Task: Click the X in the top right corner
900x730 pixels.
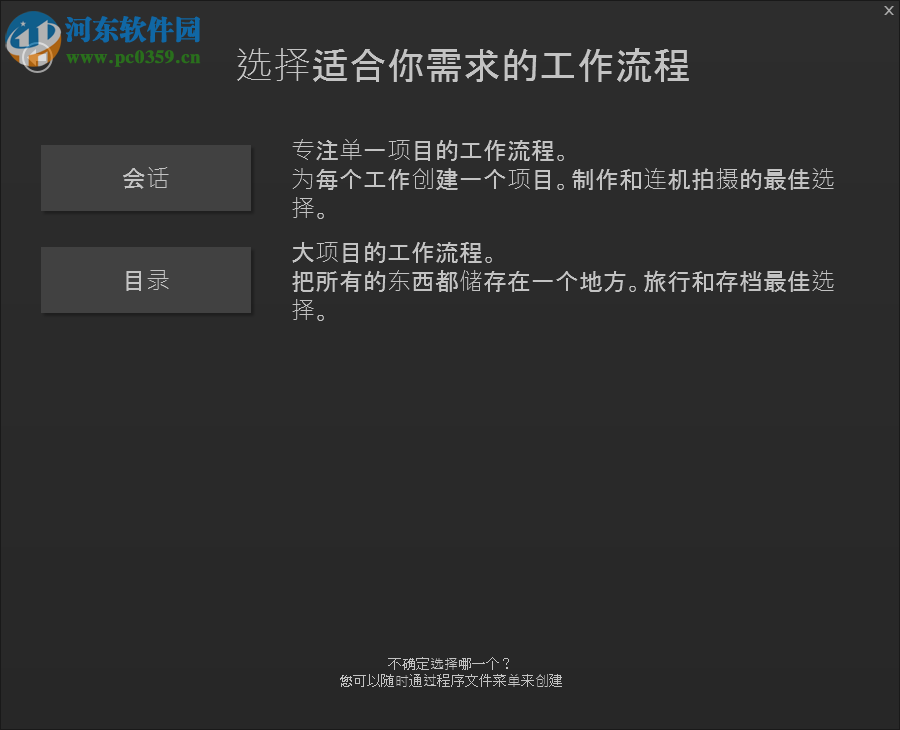Action: [x=889, y=11]
